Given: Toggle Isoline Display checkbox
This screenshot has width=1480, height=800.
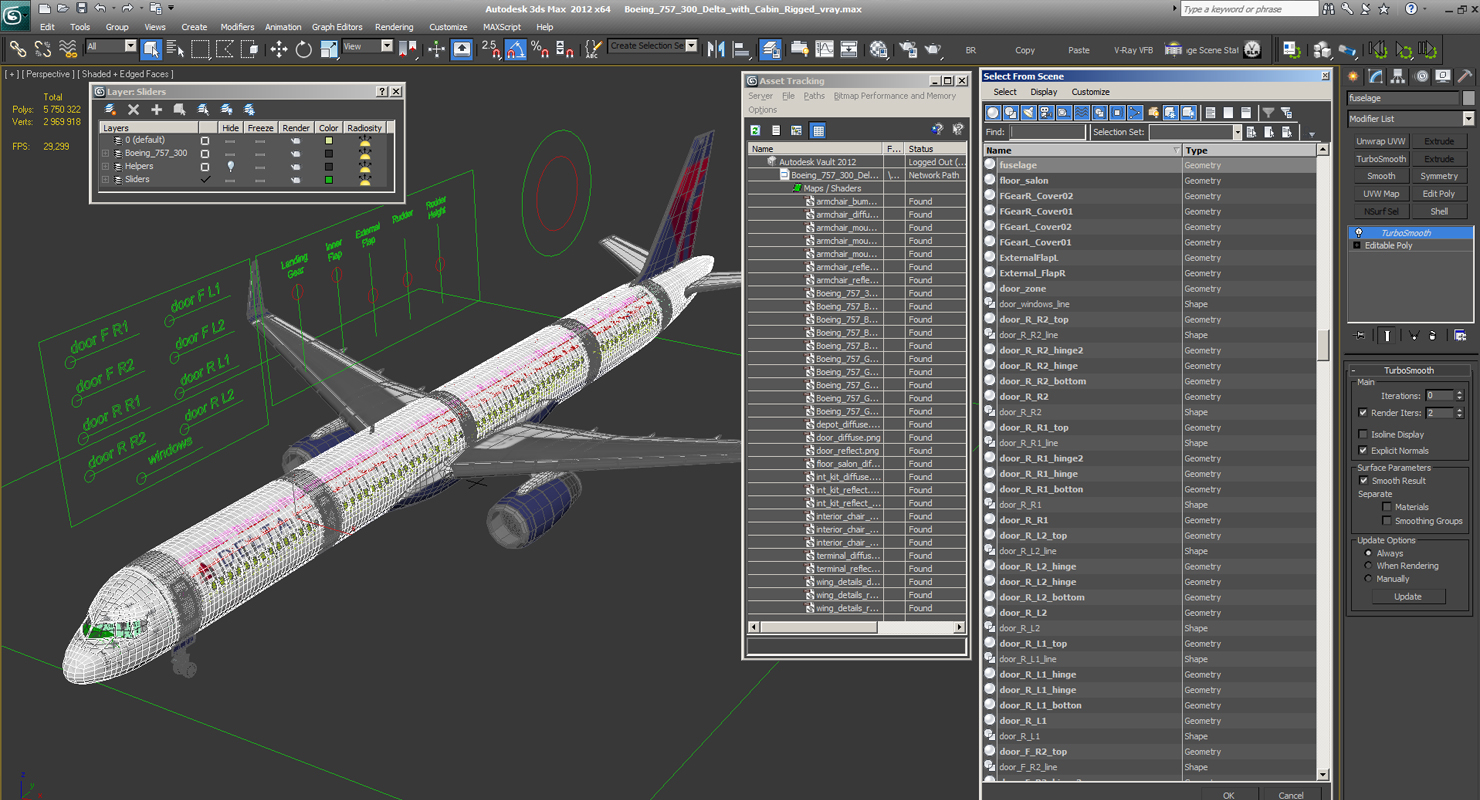Looking at the screenshot, I should 1363,434.
